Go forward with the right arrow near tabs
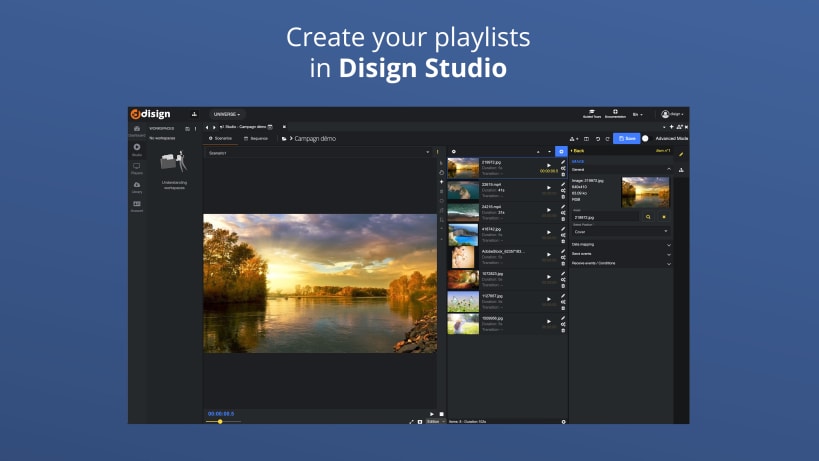The width and height of the screenshot is (819, 461). coord(214,127)
